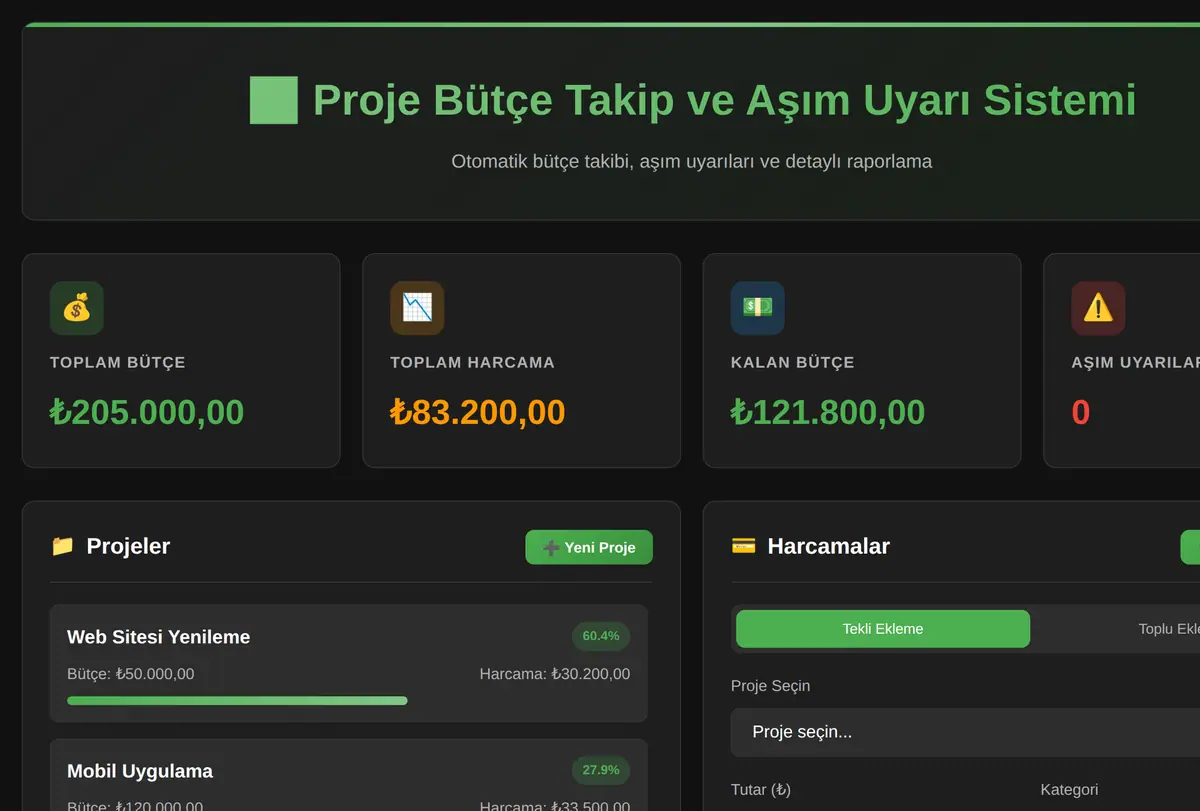Switch to the Toplu Ekleme tab
The width and height of the screenshot is (1200, 811).
(x=1168, y=629)
